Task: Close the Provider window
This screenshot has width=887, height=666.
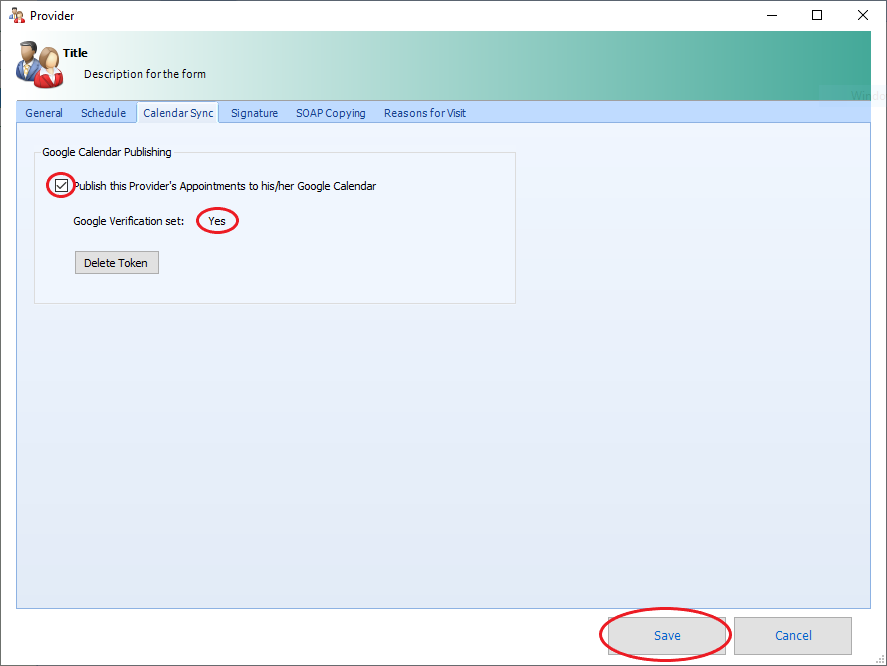Action: [863, 15]
